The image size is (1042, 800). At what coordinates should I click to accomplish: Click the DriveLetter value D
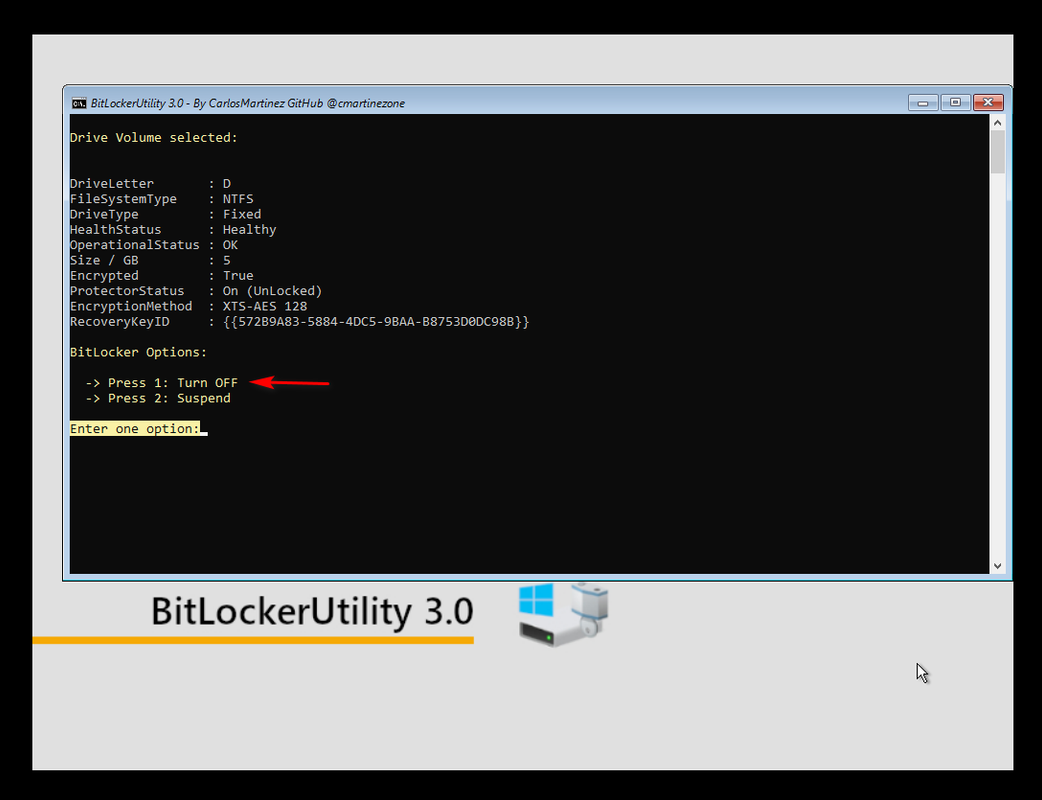pos(227,183)
